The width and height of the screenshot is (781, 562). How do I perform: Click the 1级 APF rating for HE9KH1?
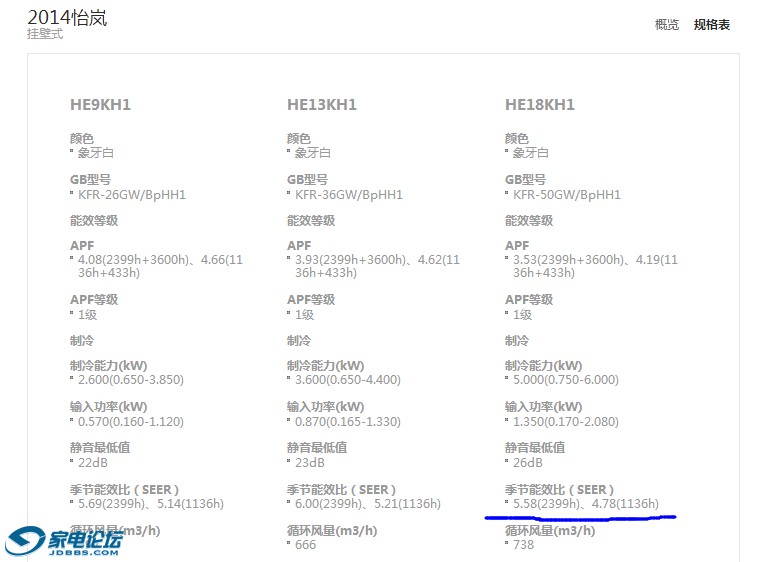tap(87, 315)
